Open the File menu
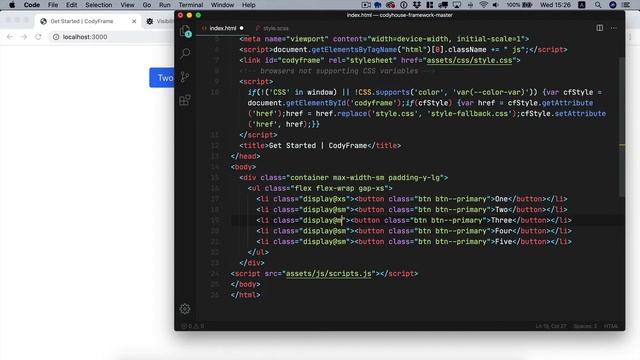The height and width of the screenshot is (360, 640). click(x=53, y=5)
